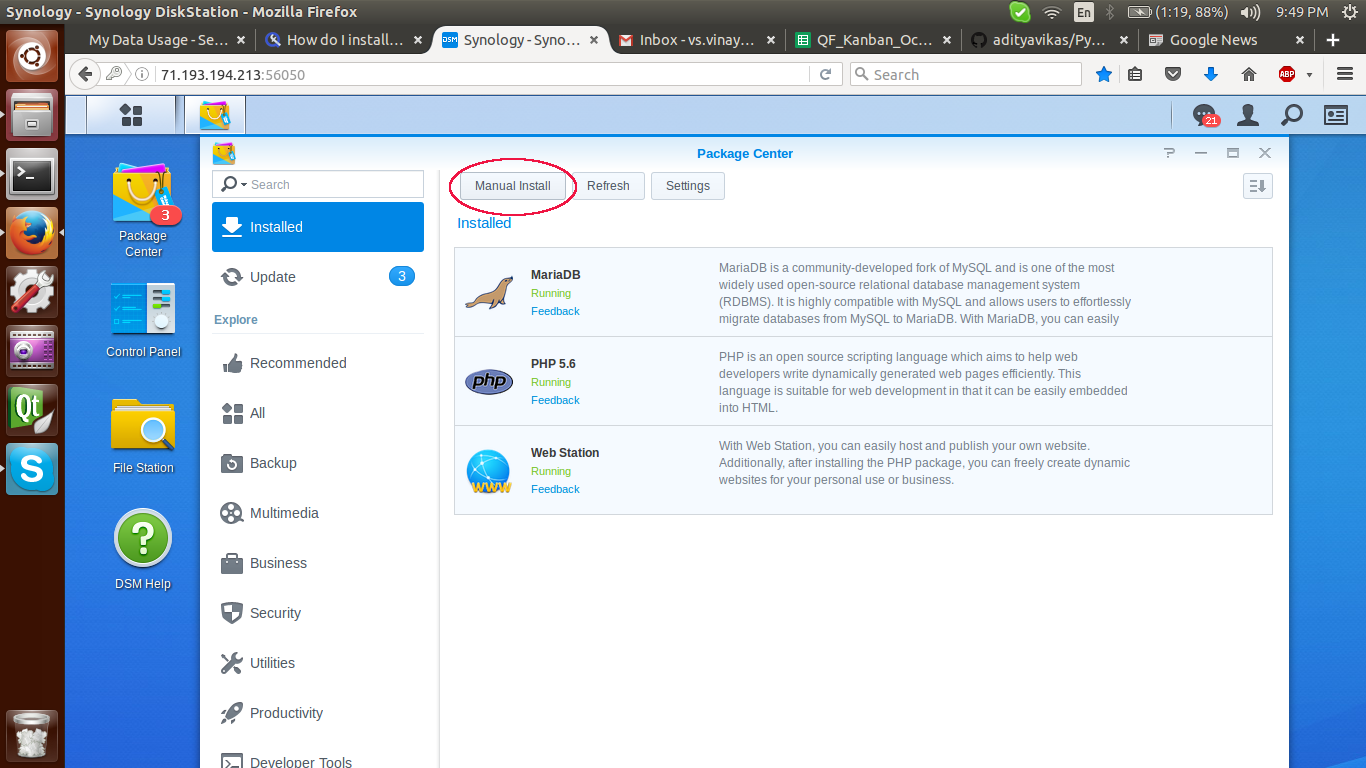Screen dimensions: 1366x768
Task: Select Update section in sidebar
Action: (318, 277)
